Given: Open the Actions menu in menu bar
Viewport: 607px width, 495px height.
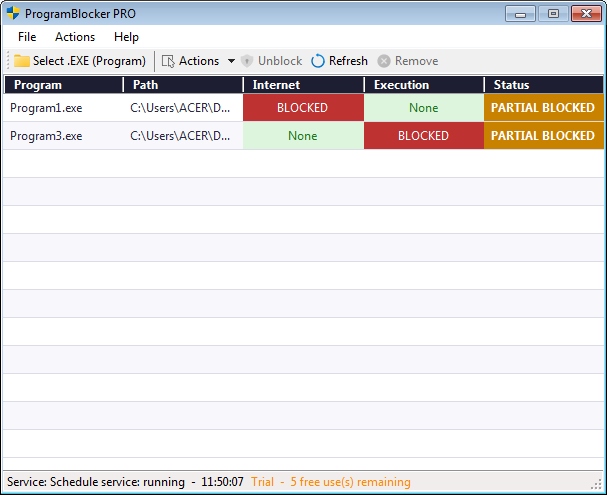Looking at the screenshot, I should click(x=75, y=37).
